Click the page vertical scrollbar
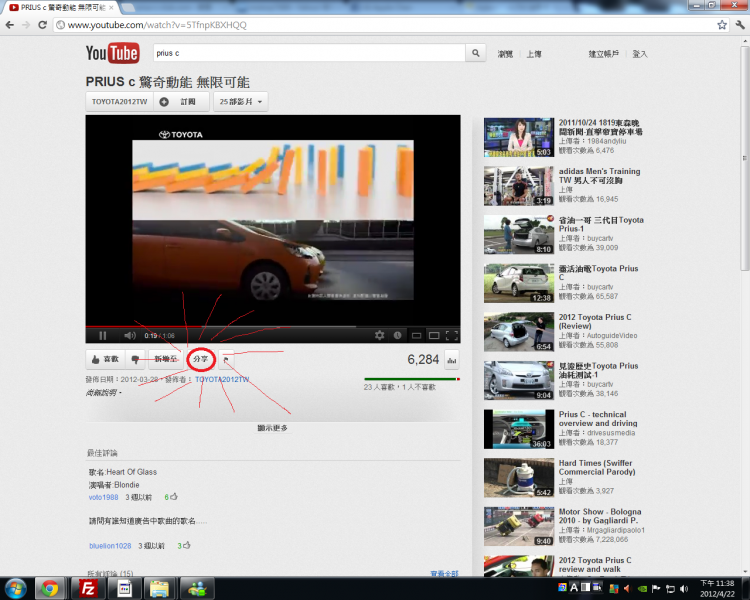Image resolution: width=750 pixels, height=600 pixels. (x=745, y=158)
